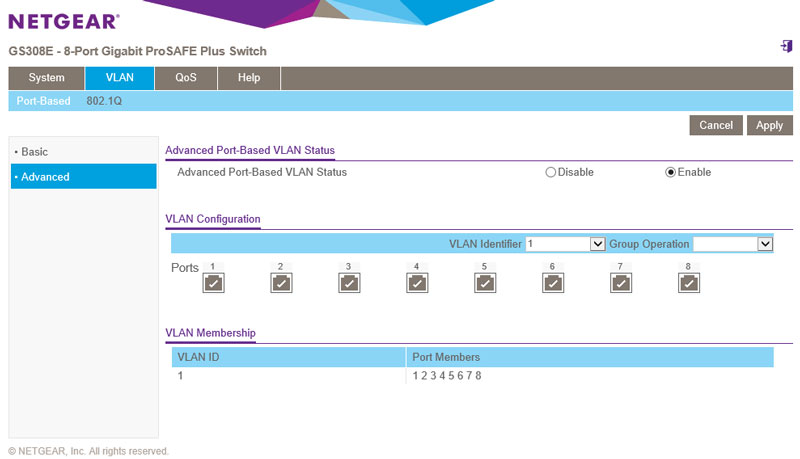Select the Enable radio button
800x459 pixels.
point(670,172)
